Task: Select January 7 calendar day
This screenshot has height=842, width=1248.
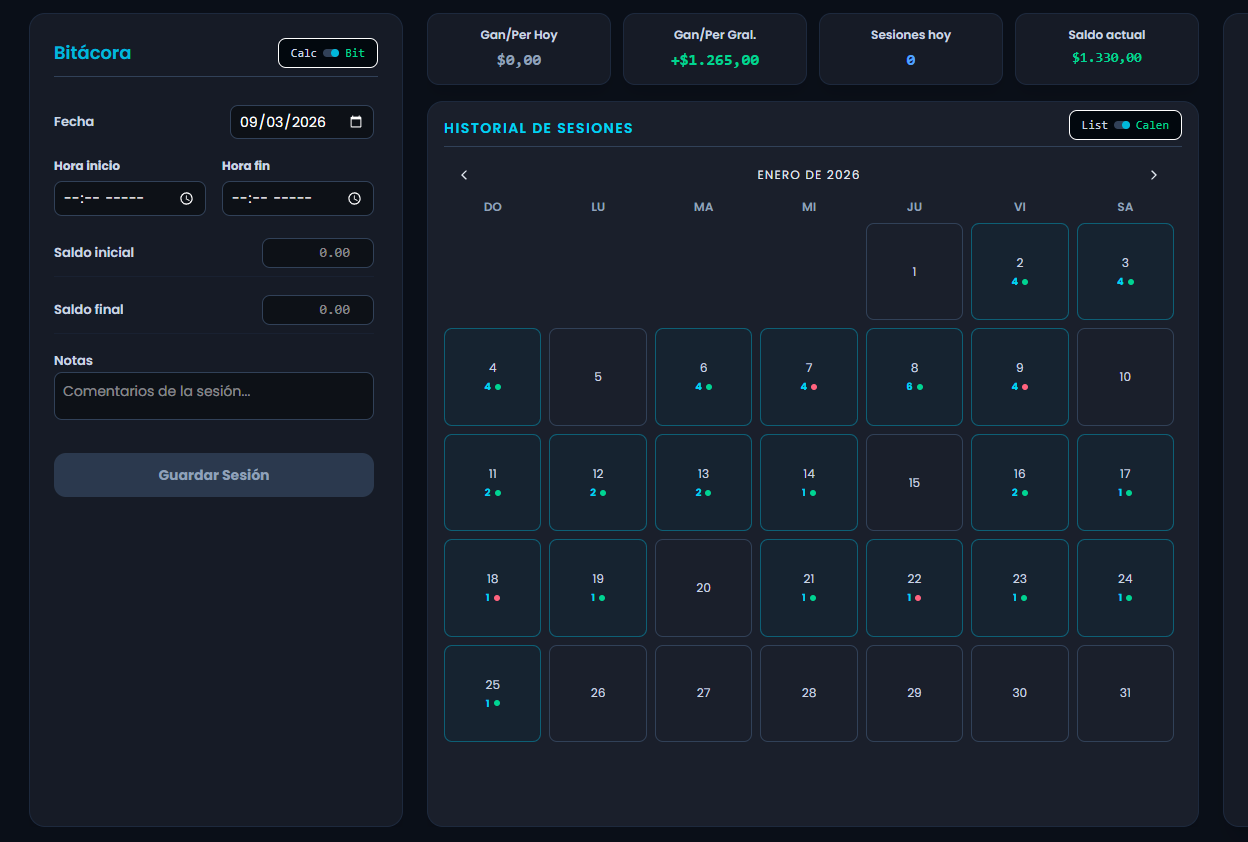Action: coord(809,377)
